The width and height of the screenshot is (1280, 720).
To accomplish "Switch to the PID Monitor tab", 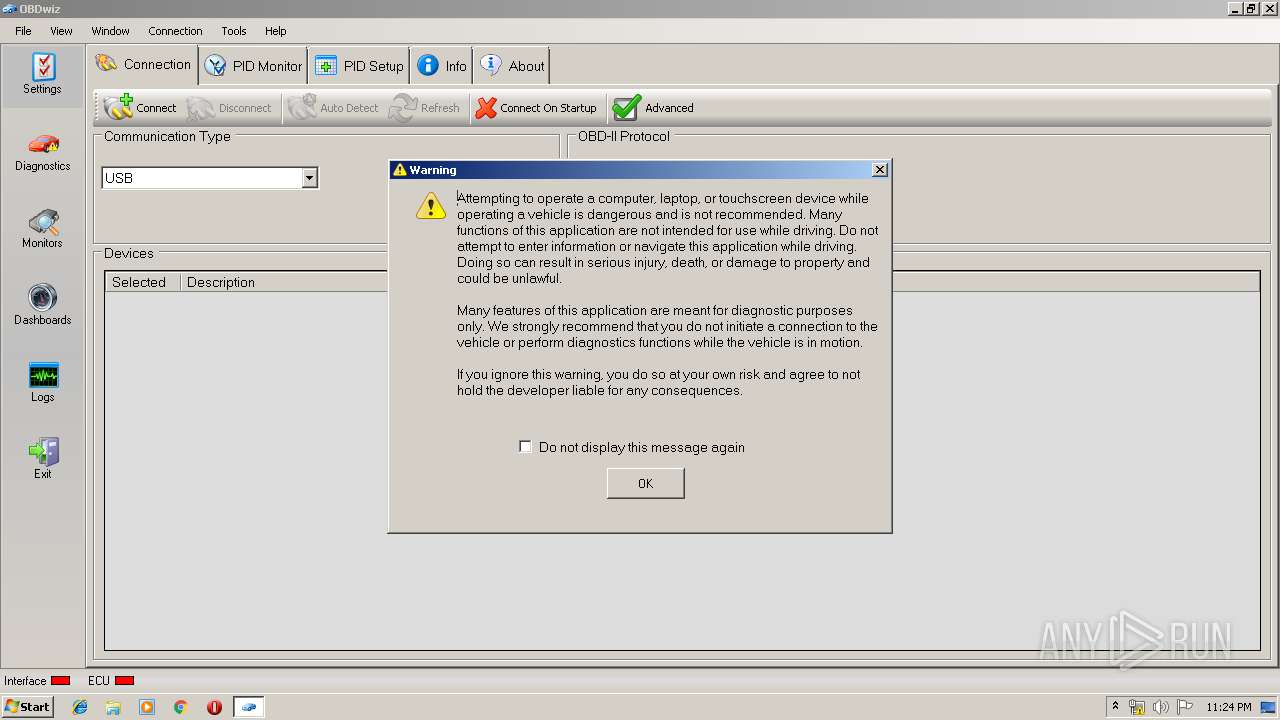I will tap(254, 66).
